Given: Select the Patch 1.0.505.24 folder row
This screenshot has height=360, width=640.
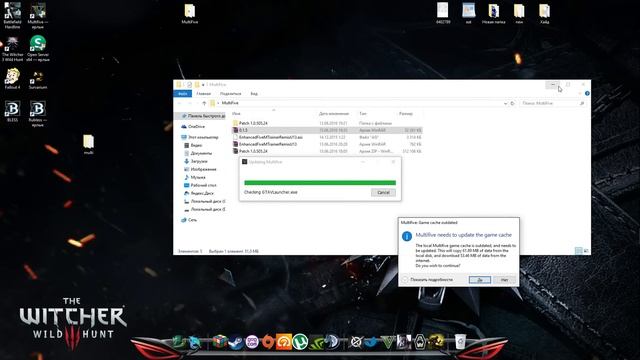Looking at the screenshot, I should coord(327,123).
